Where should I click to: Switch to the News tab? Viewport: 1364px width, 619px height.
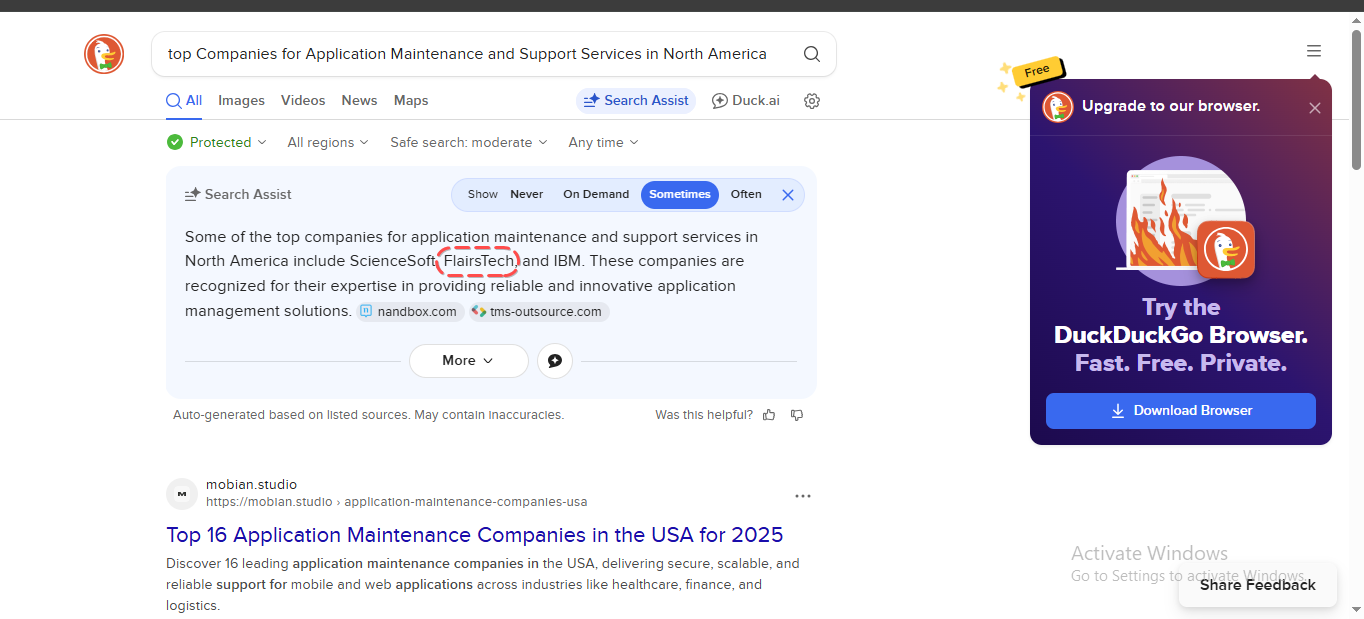tap(359, 101)
